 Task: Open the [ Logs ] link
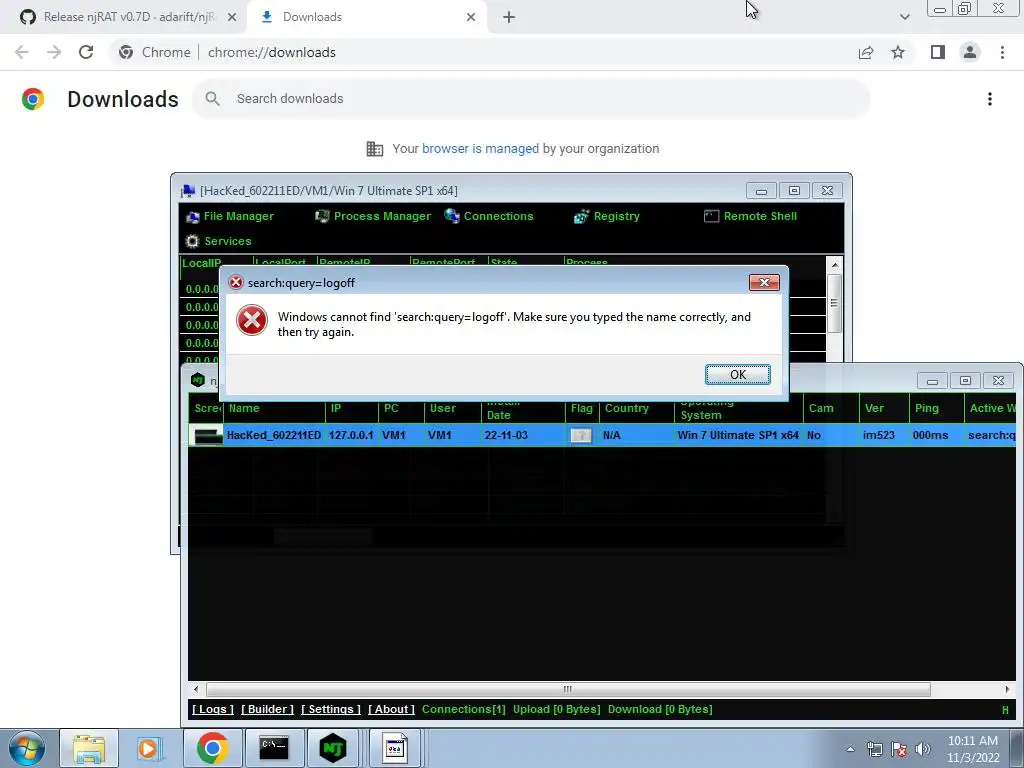213,709
